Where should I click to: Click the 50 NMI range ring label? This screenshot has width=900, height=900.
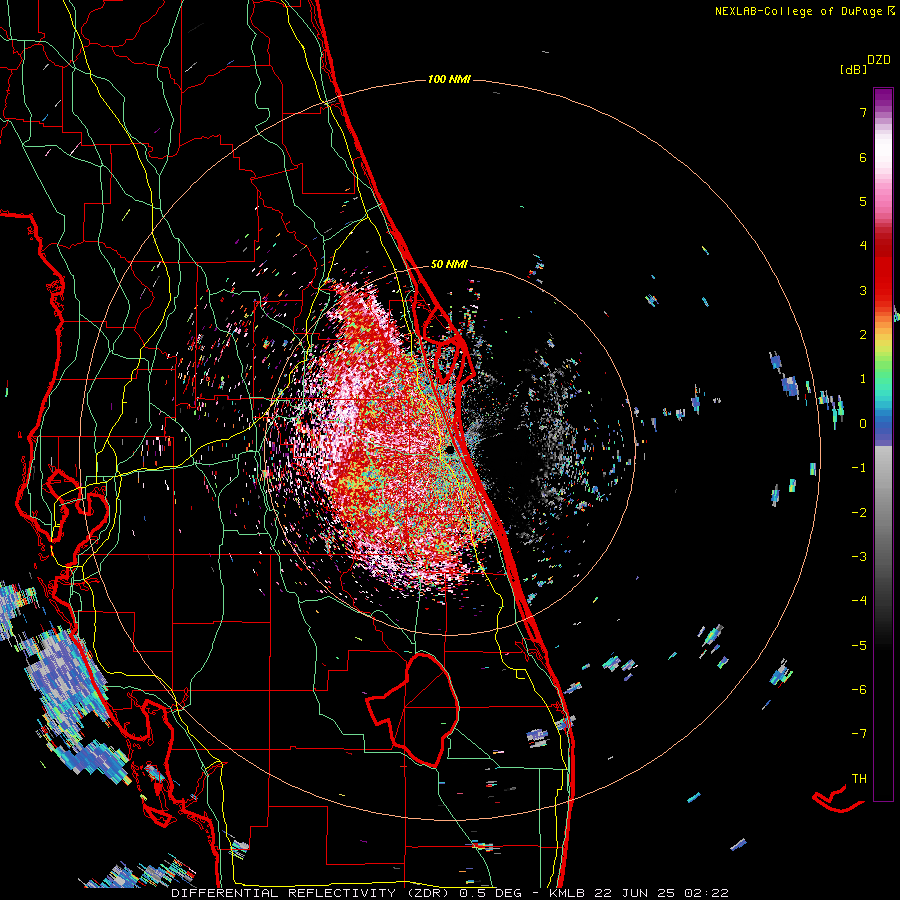449,264
